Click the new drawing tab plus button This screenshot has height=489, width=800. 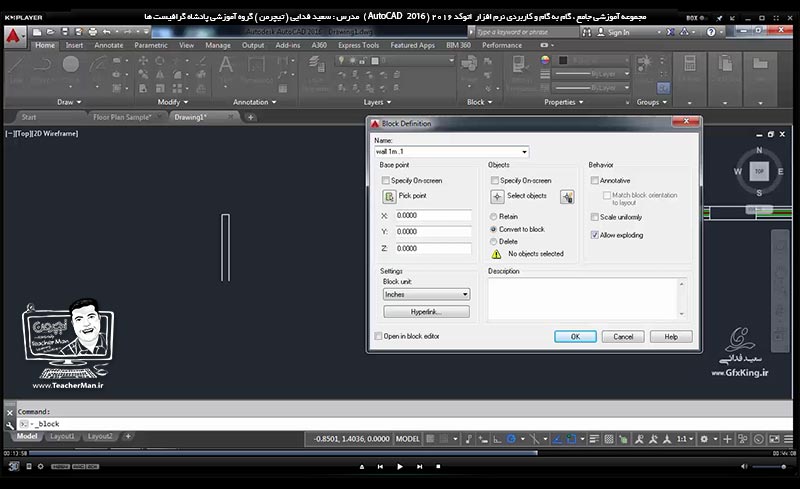(251, 117)
